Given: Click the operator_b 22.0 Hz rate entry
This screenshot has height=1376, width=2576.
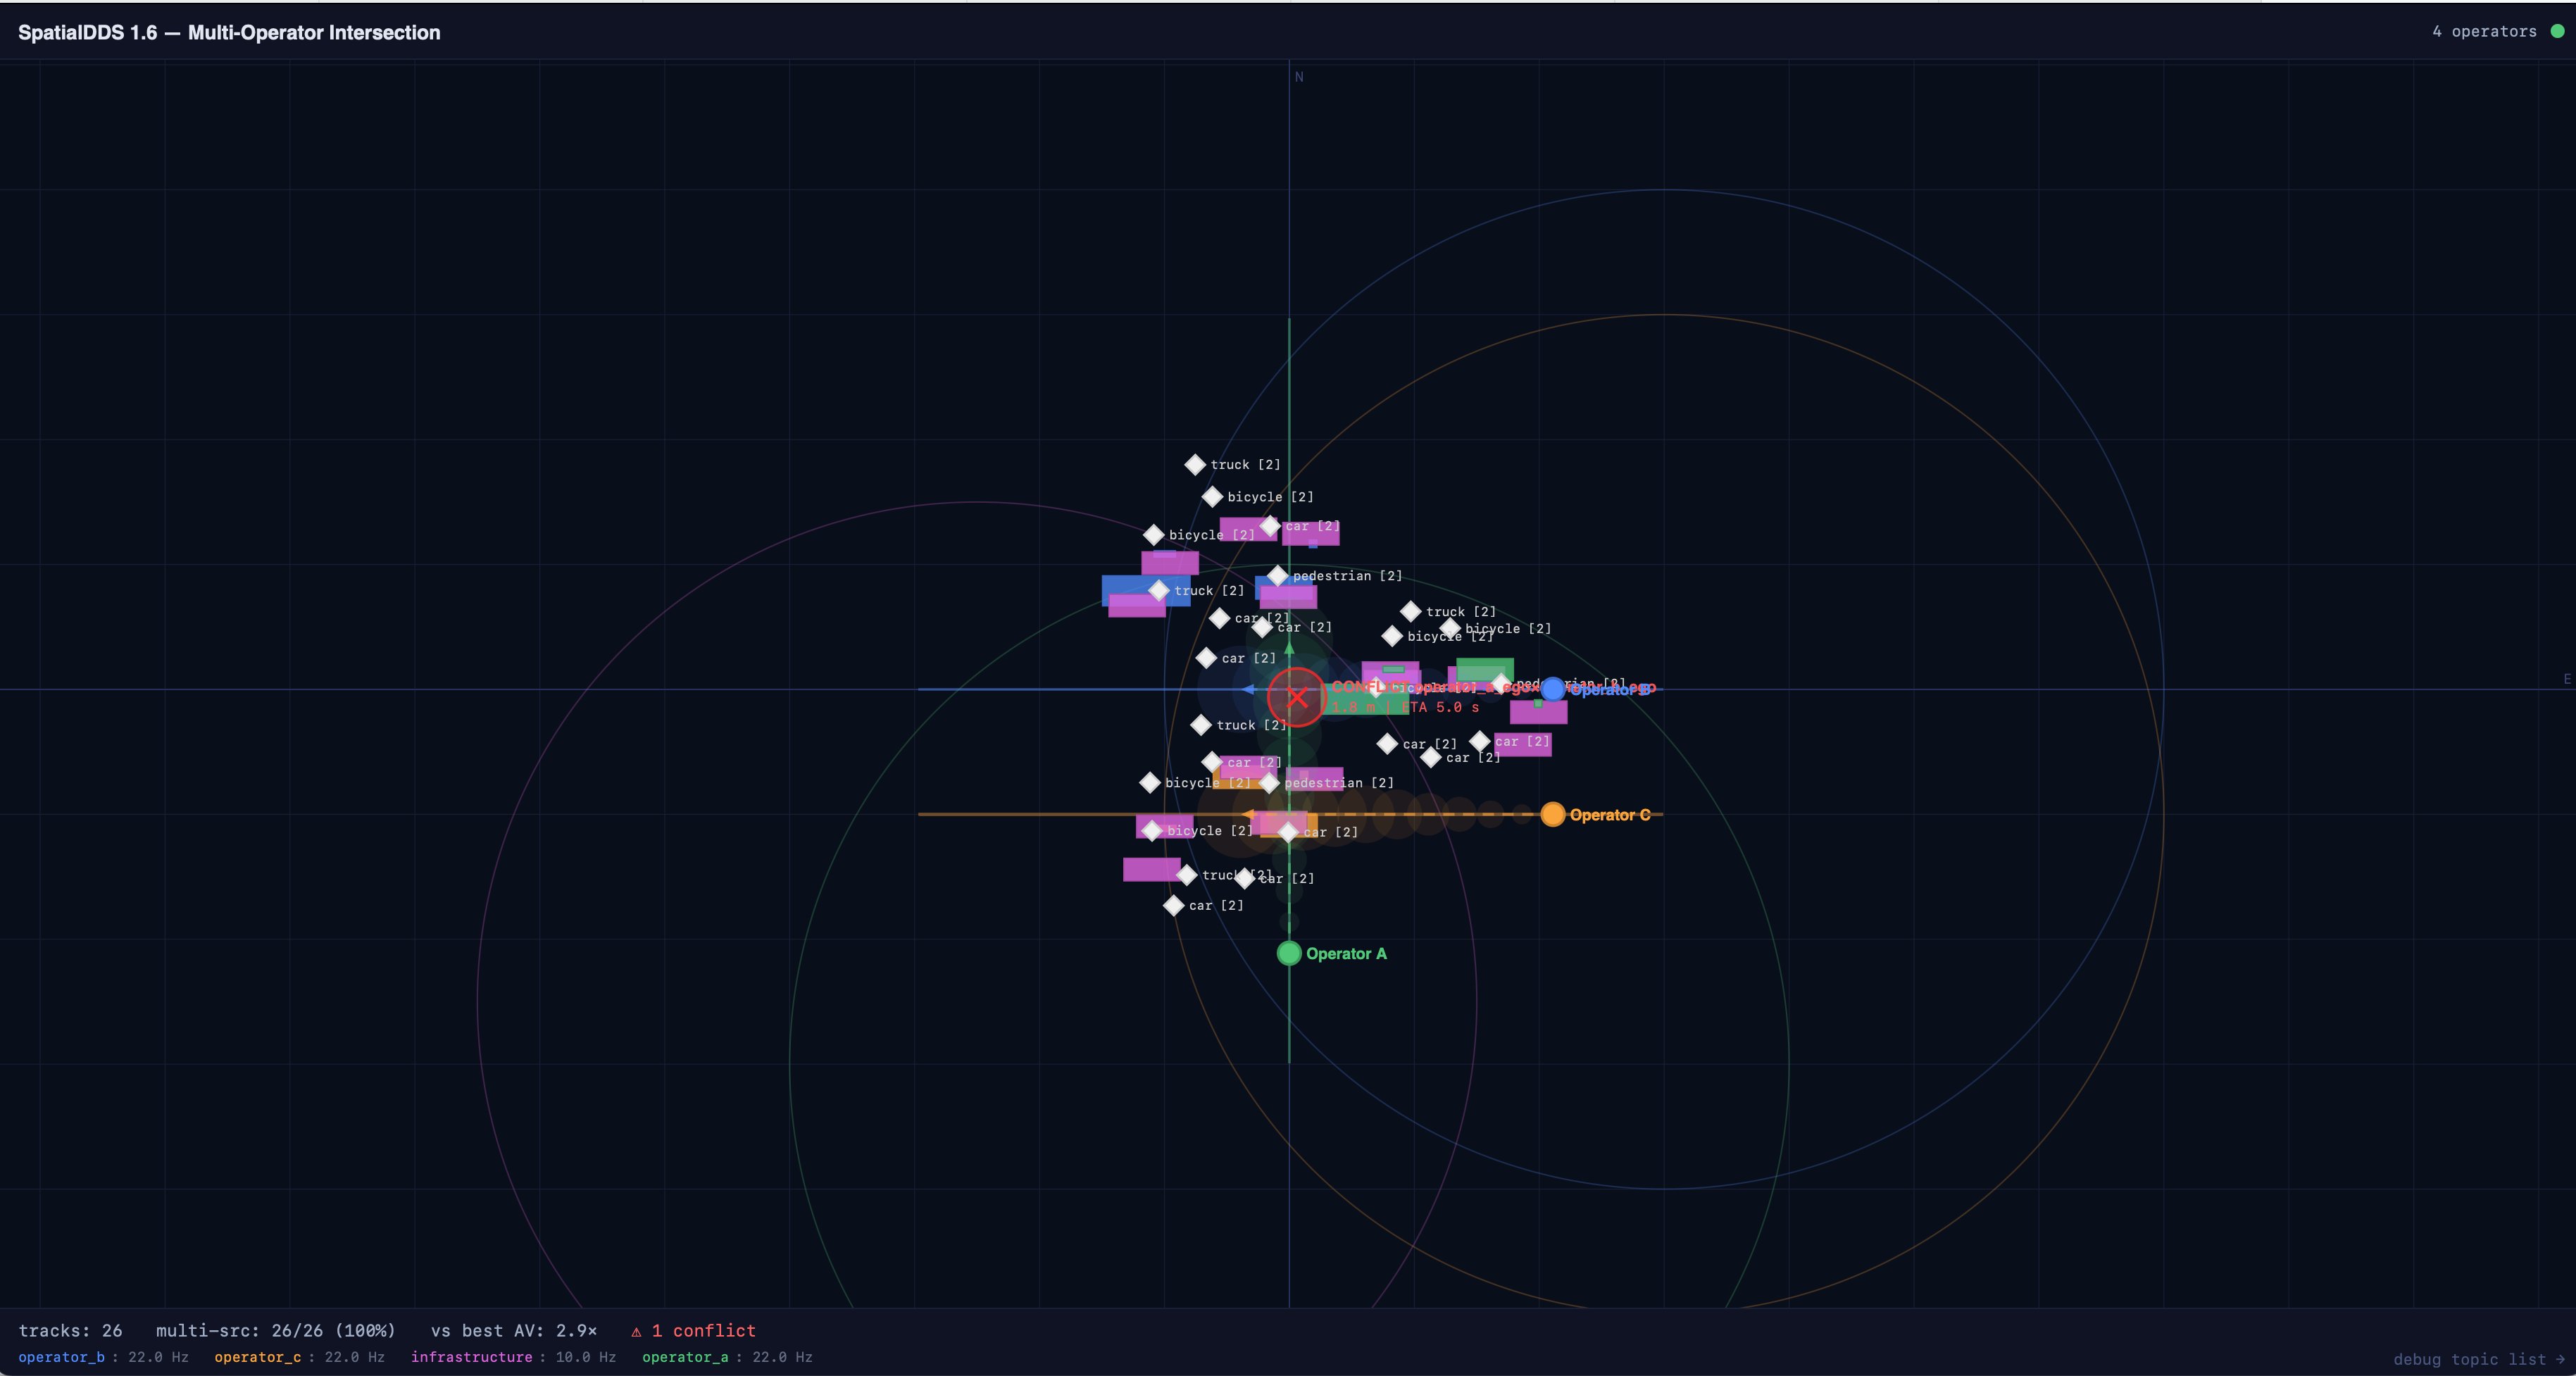Looking at the screenshot, I should (x=103, y=1357).
